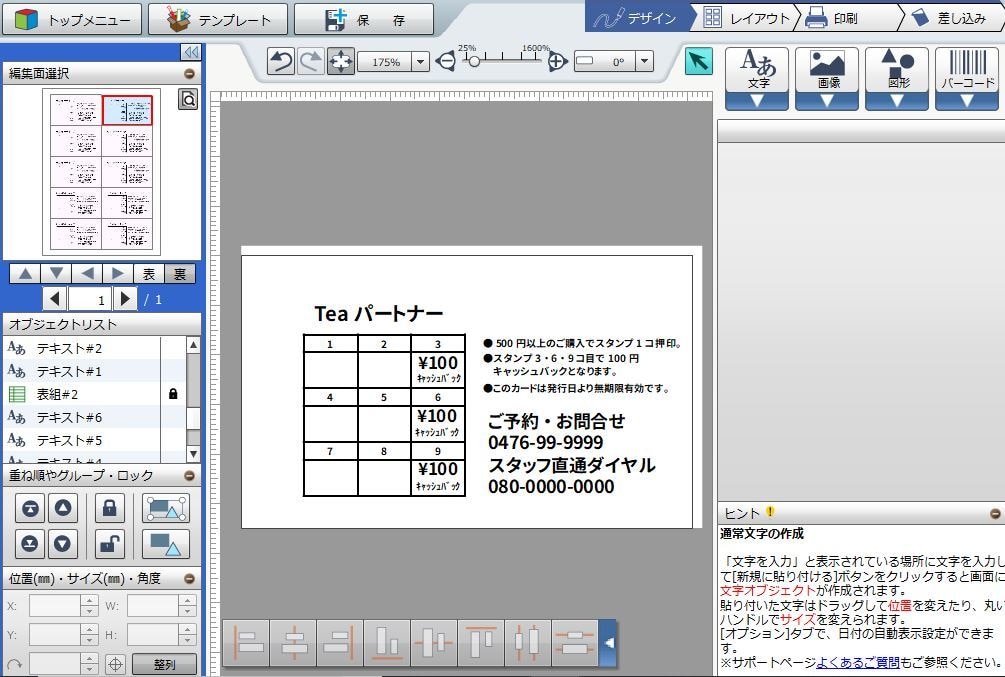
Task: Click the magnifier preview icon by thumbnails
Action: tap(188, 99)
